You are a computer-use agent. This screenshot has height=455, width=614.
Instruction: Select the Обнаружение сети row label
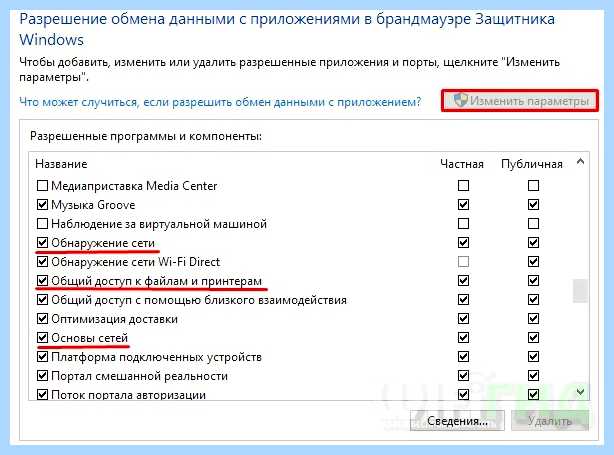point(103,243)
